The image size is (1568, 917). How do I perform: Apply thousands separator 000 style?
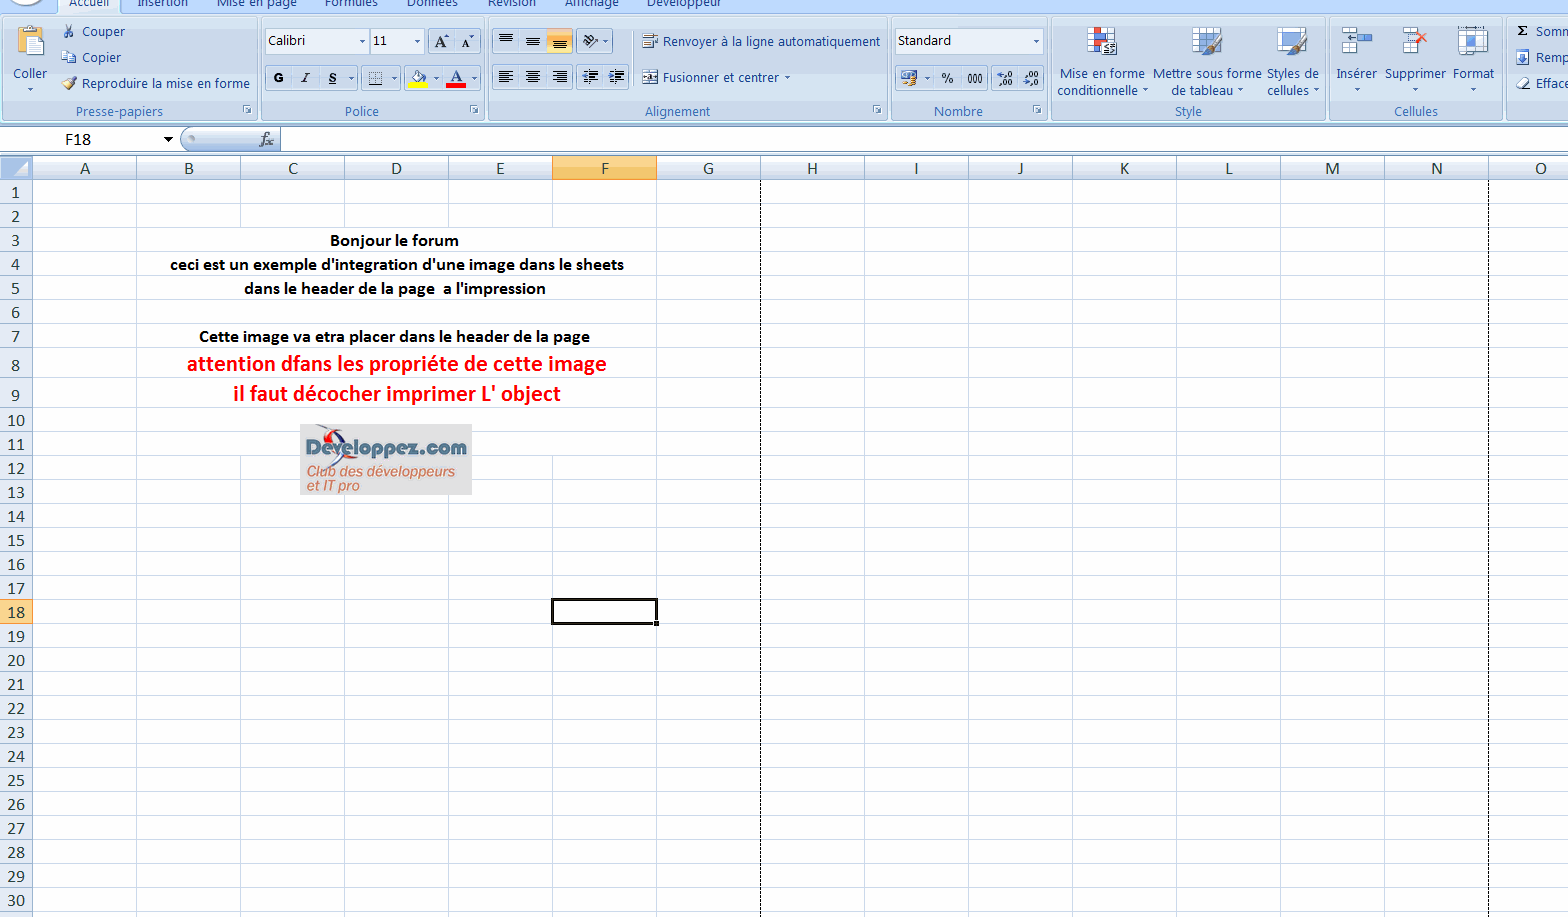coord(975,78)
